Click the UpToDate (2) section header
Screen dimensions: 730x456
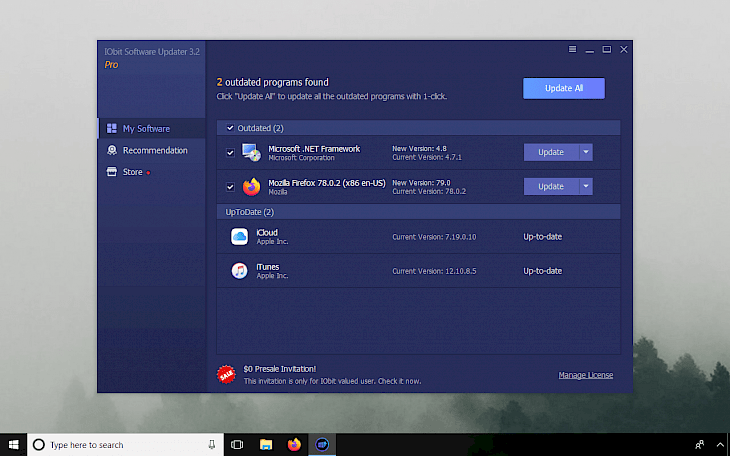pos(419,212)
